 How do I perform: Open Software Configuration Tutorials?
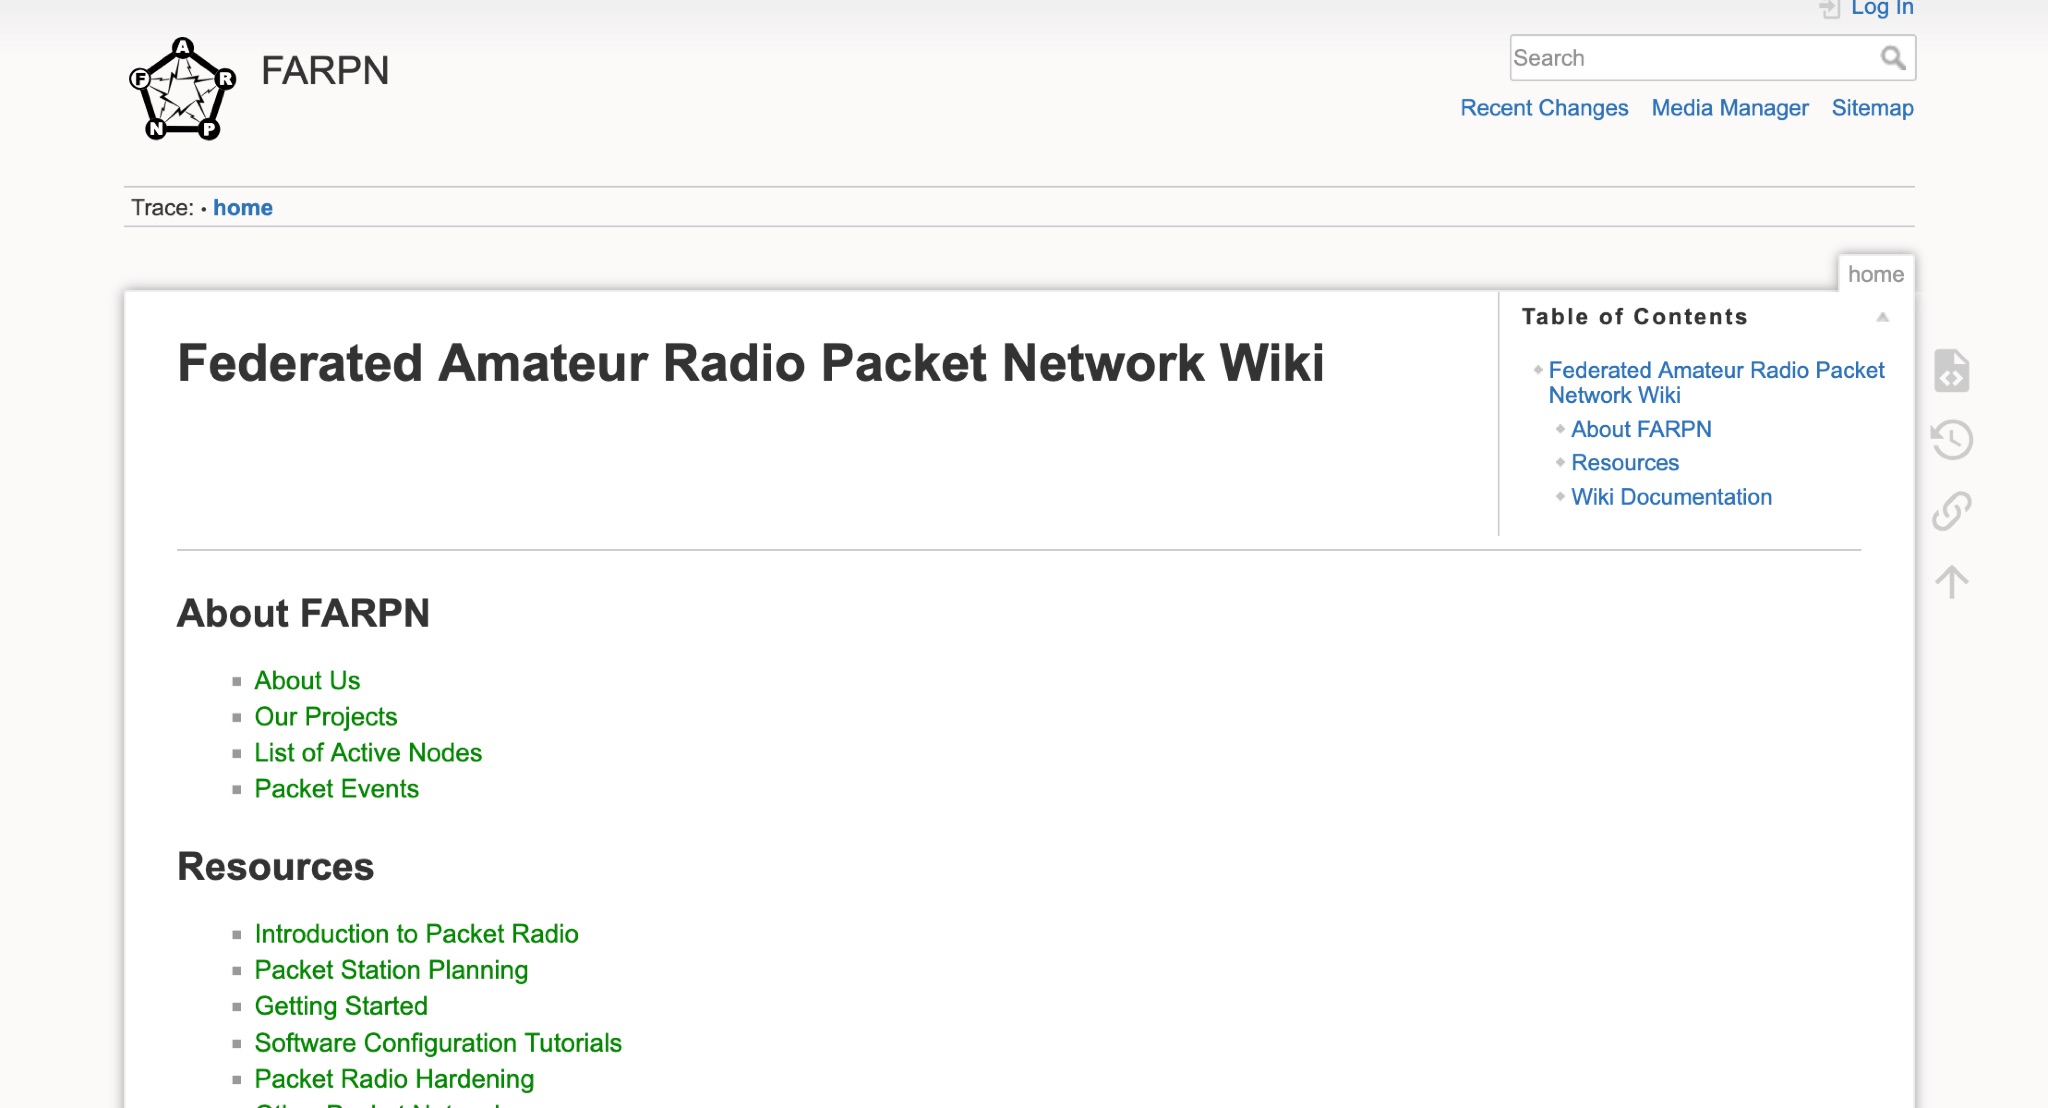(438, 1042)
